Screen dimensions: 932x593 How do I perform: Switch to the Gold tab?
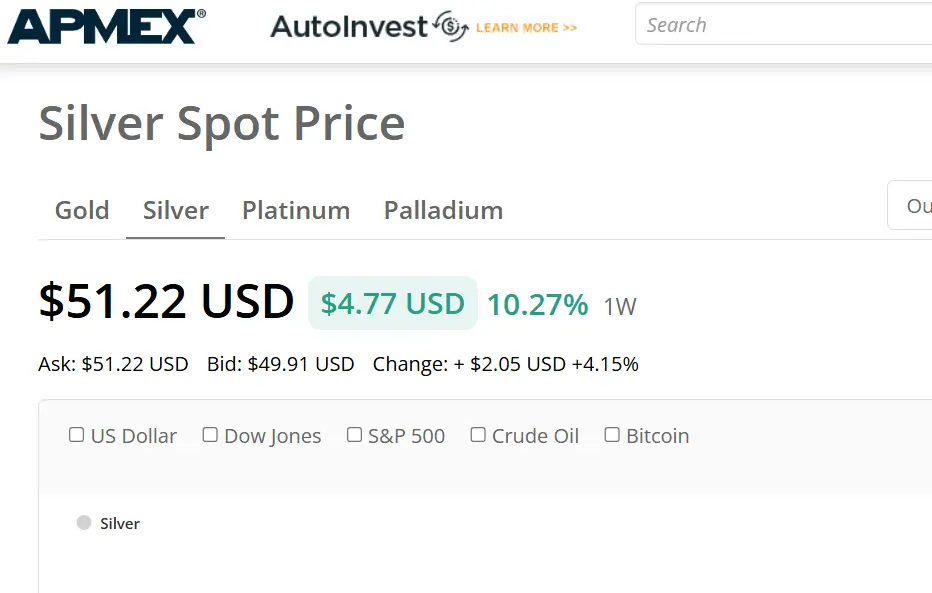pos(82,210)
